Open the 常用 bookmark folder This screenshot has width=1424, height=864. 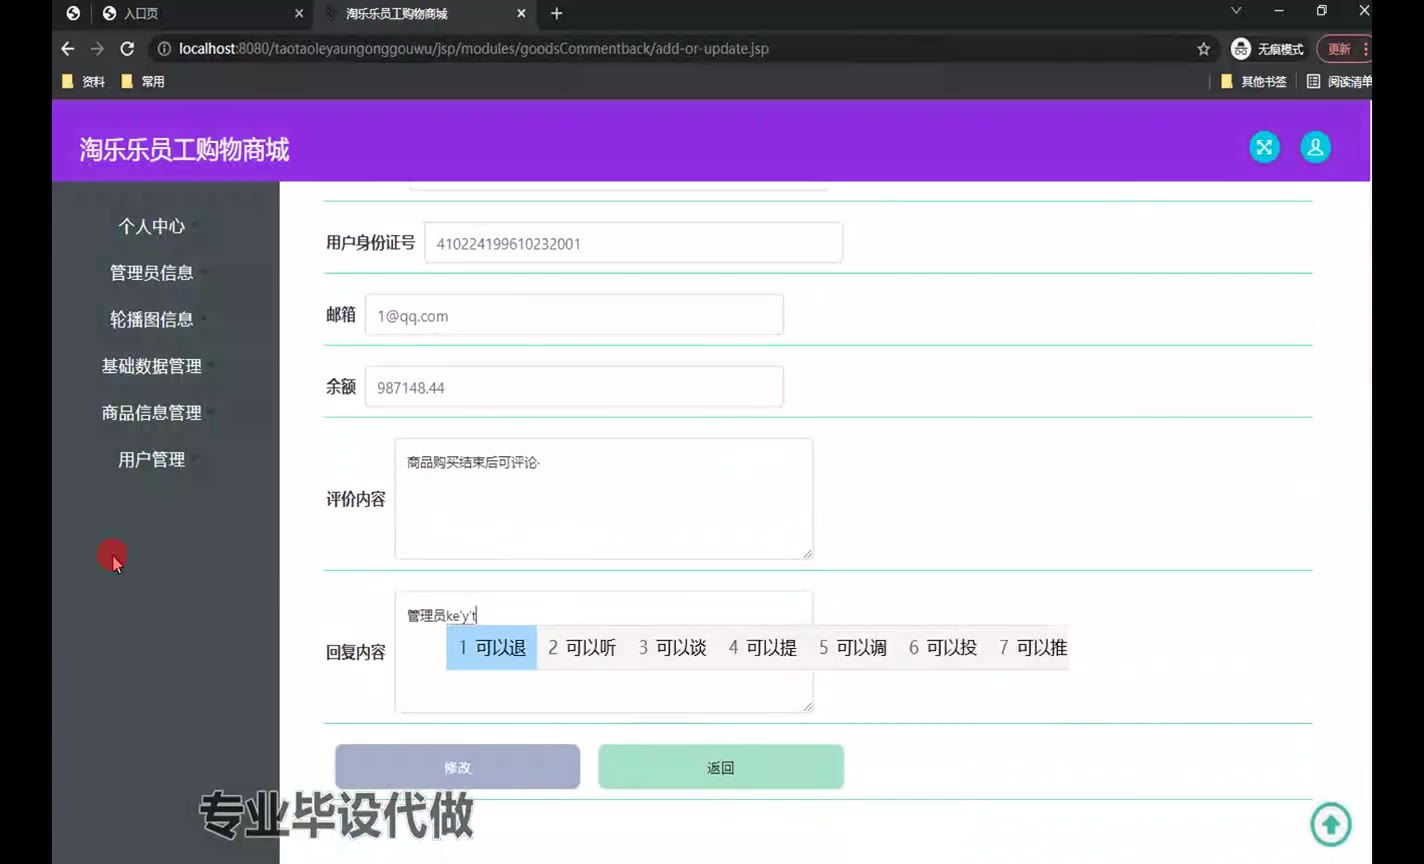coord(143,81)
